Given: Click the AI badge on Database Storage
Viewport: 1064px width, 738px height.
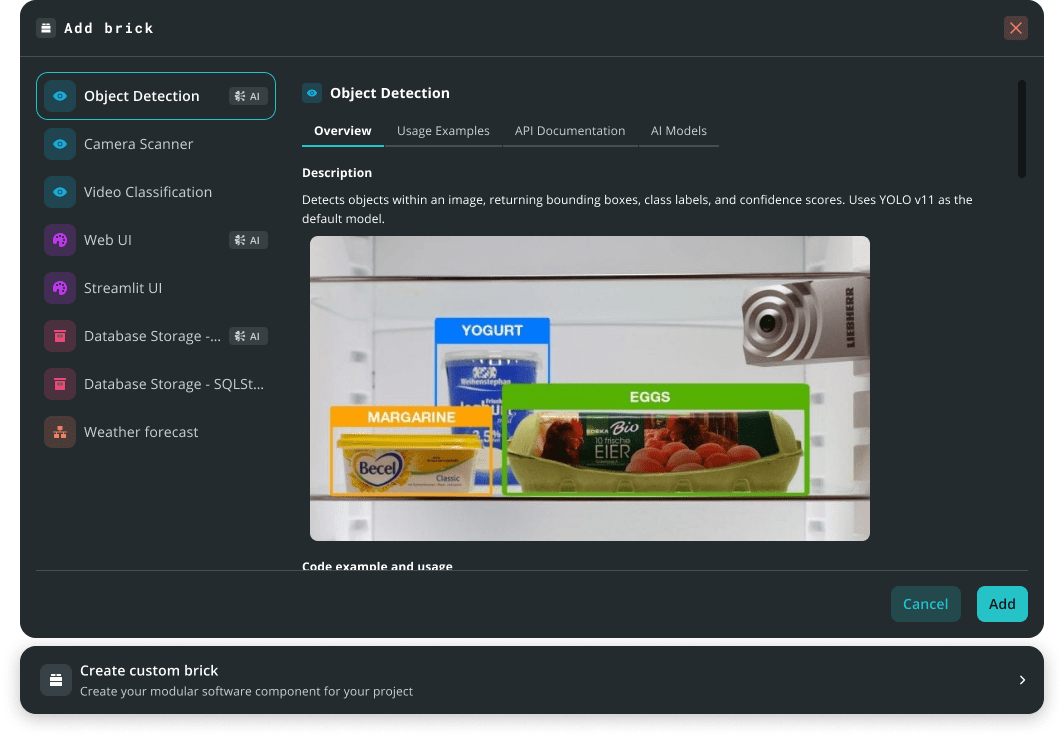Looking at the screenshot, I should click(x=248, y=336).
